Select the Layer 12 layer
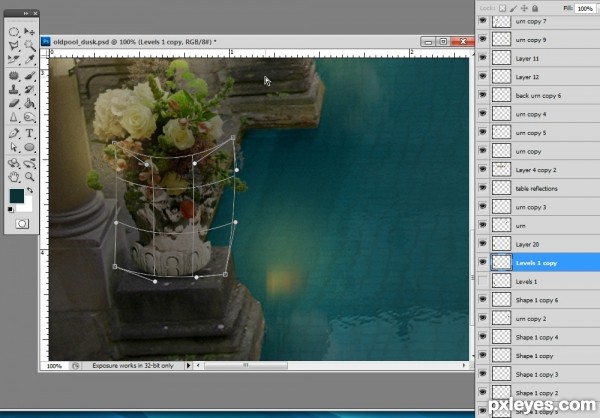600x418 pixels. click(538, 77)
